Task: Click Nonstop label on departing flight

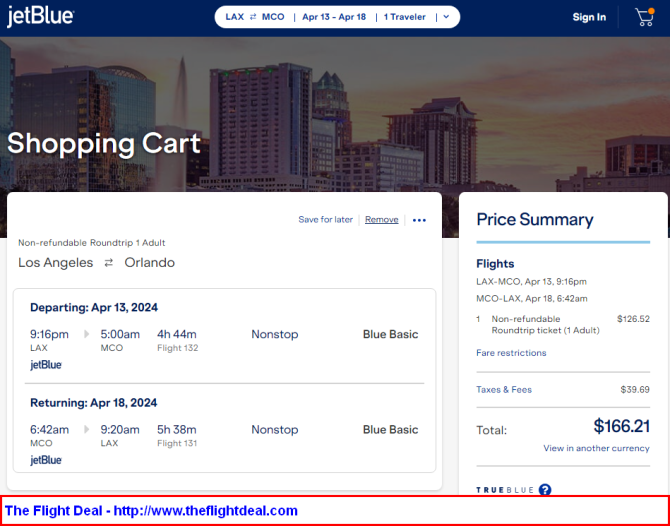Action: tap(275, 334)
